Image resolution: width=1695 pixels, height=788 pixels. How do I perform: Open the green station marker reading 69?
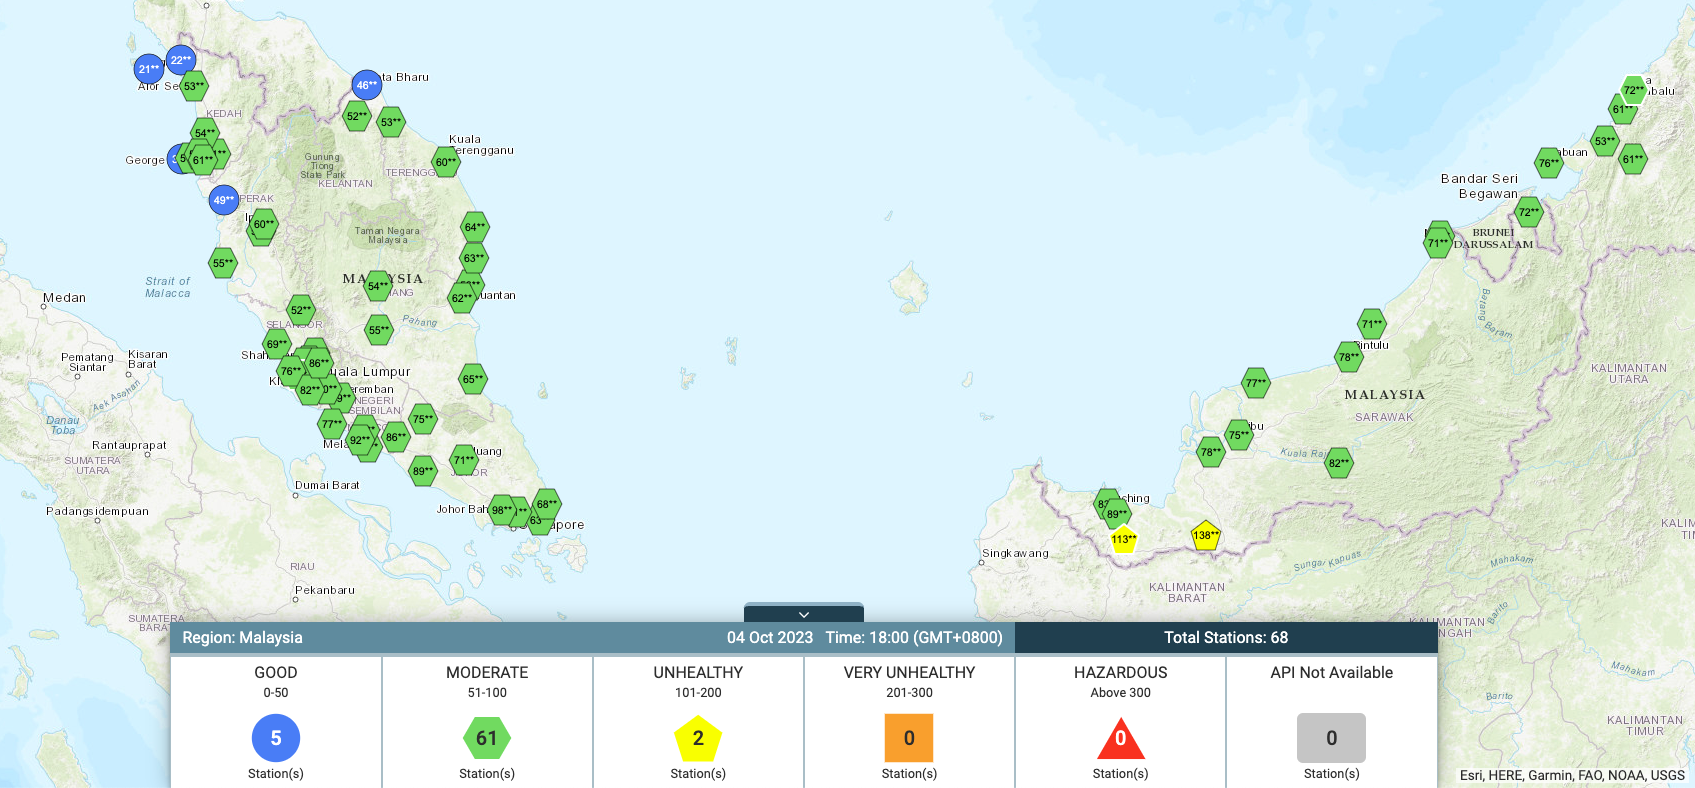[x=277, y=344]
